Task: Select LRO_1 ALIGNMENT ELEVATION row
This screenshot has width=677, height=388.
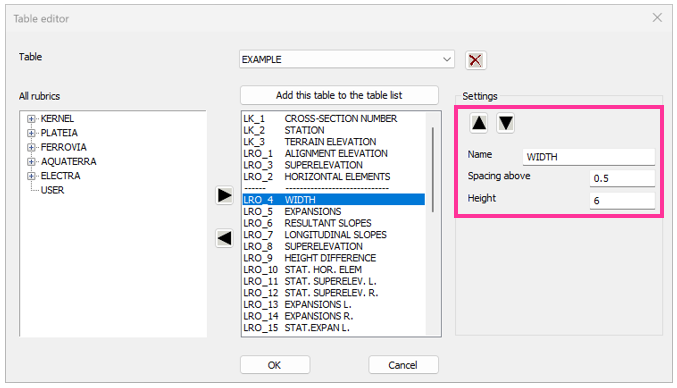Action: (x=333, y=154)
